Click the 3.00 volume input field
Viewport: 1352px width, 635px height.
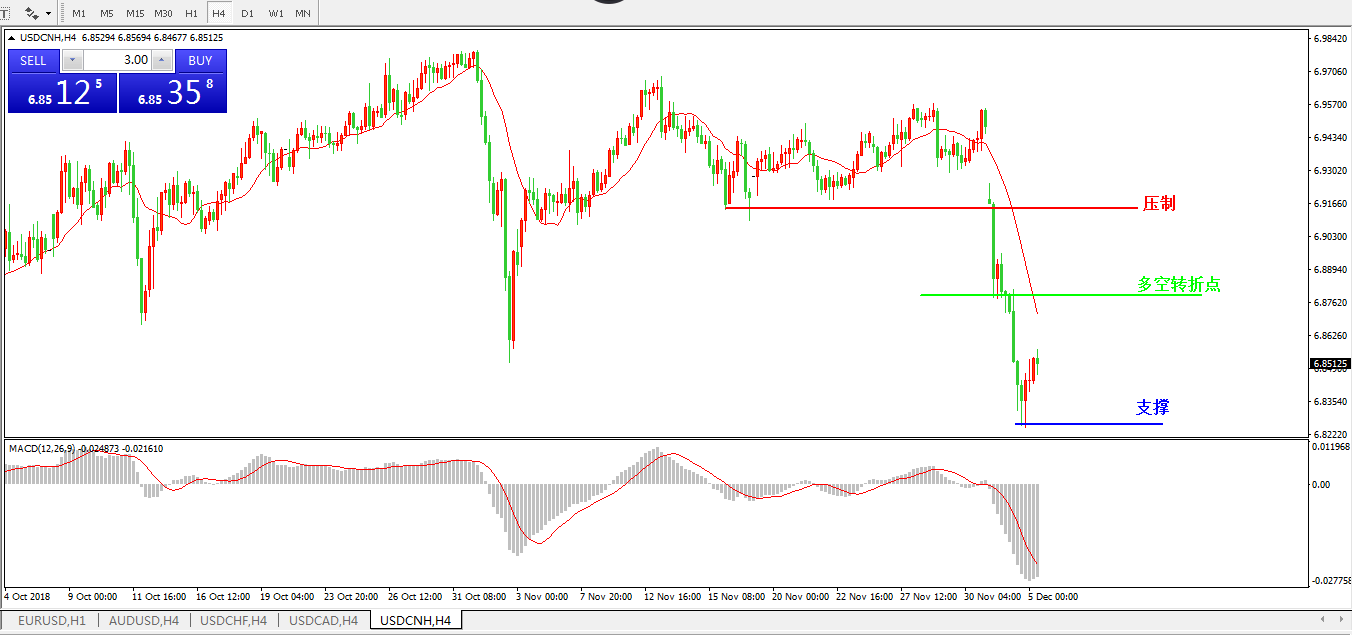point(117,60)
